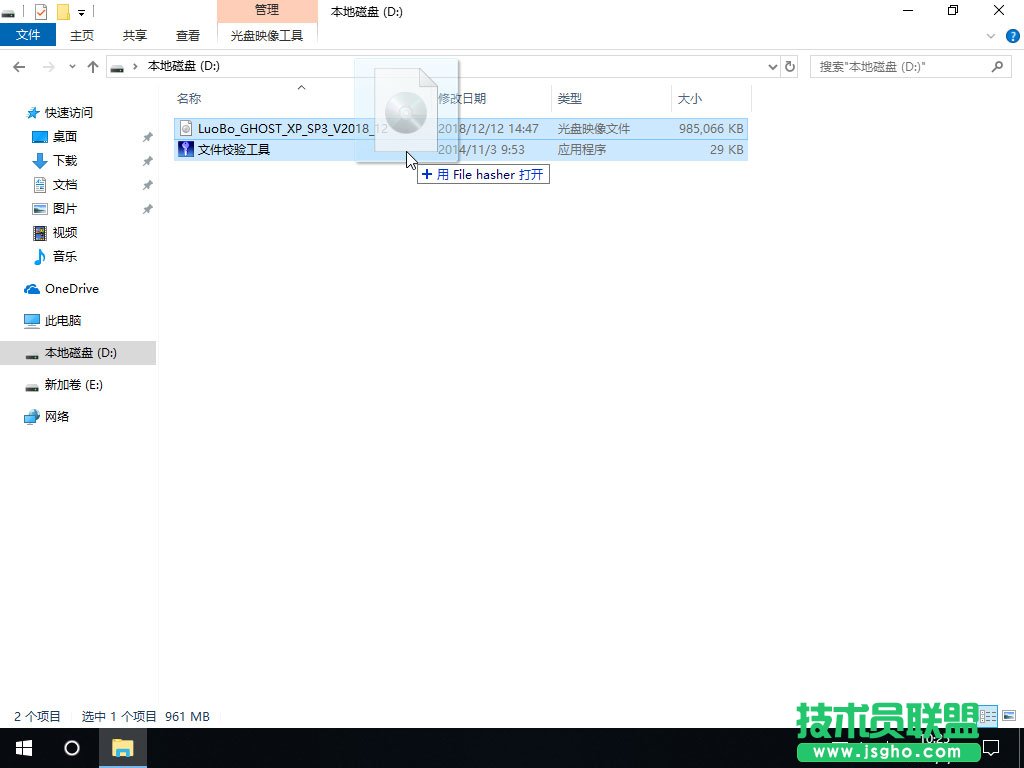Switch to details view in status bar
Screen dimensions: 1024x768
point(988,714)
